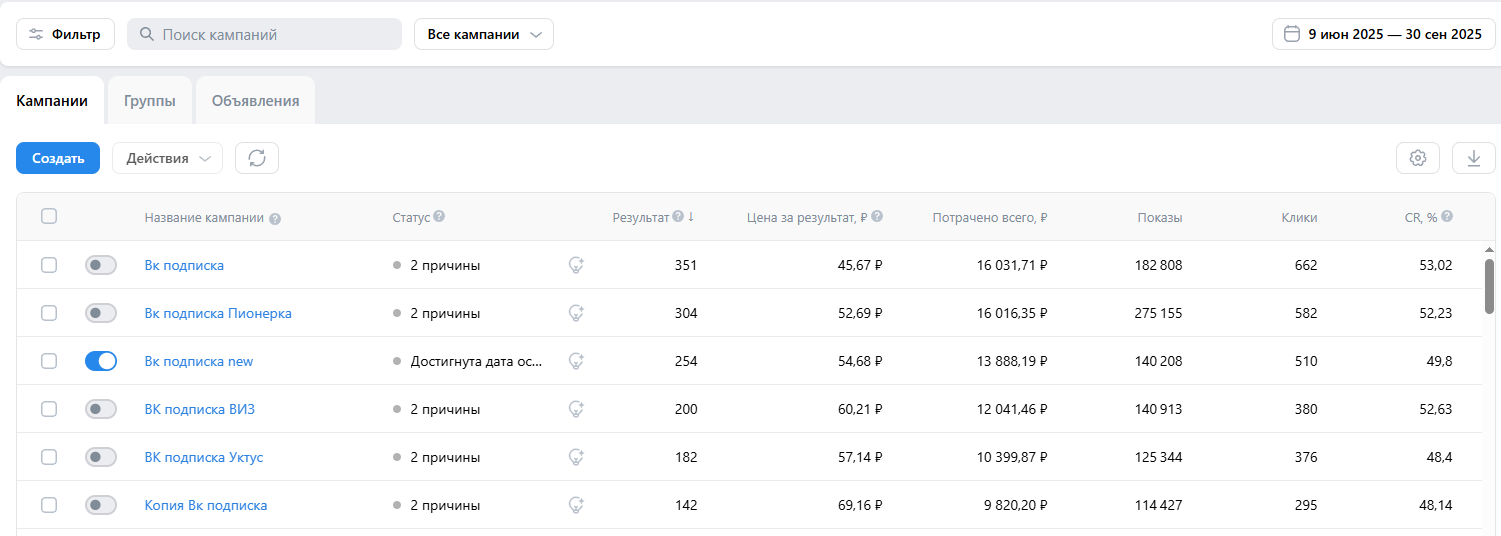This screenshot has height=536, width=1501.
Task: Click sort arrow in Результат column
Action: [691, 216]
